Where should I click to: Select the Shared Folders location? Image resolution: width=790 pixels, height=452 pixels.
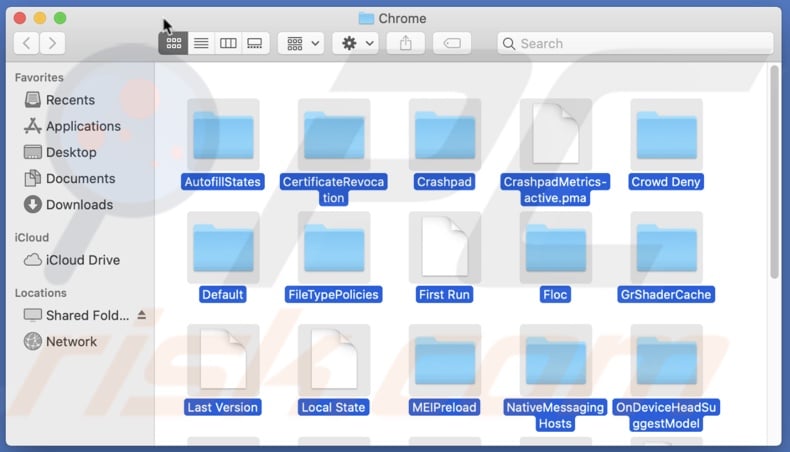pyautogui.click(x=77, y=315)
